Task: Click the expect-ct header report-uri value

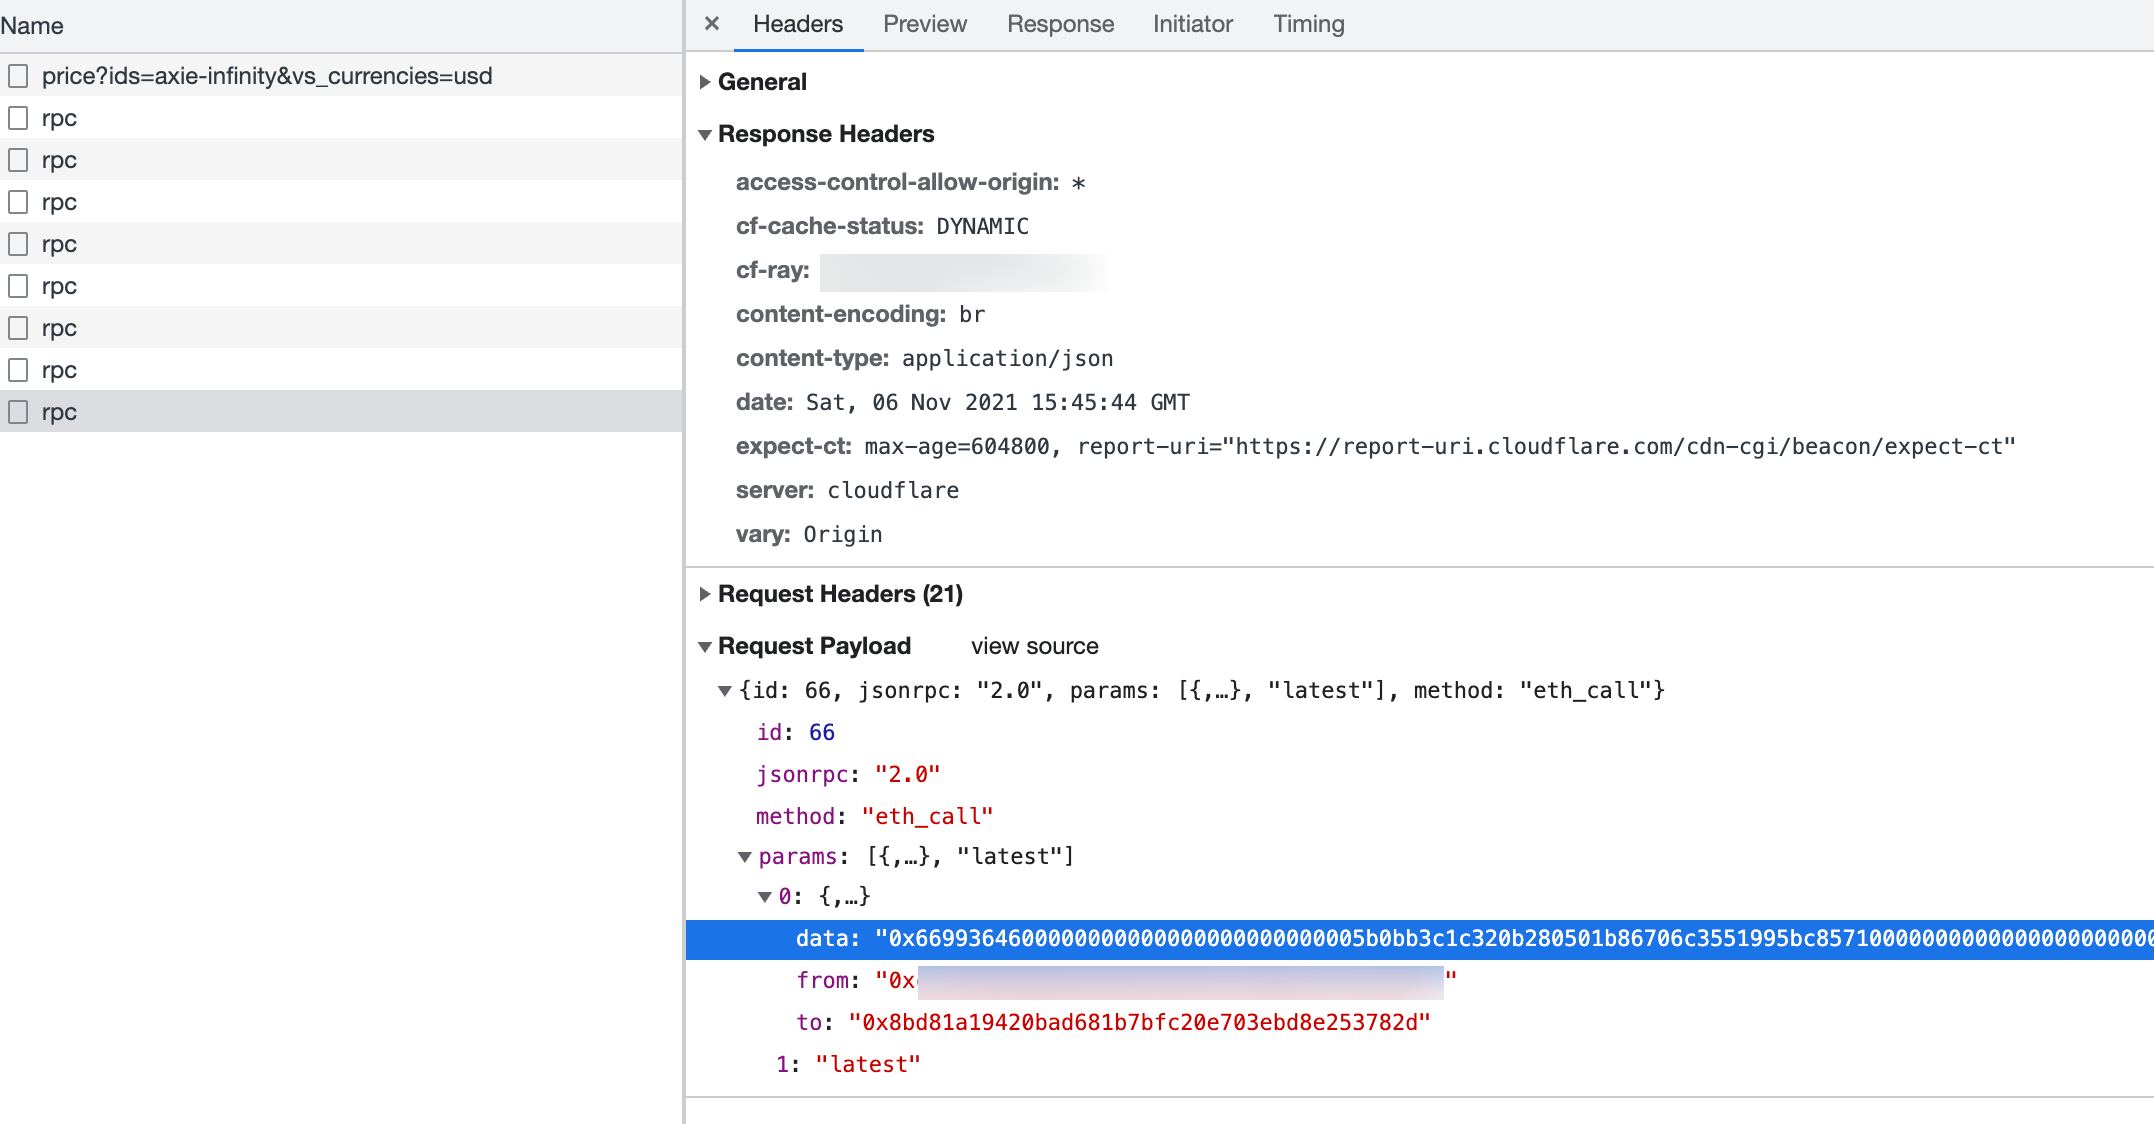Action: [1546, 446]
